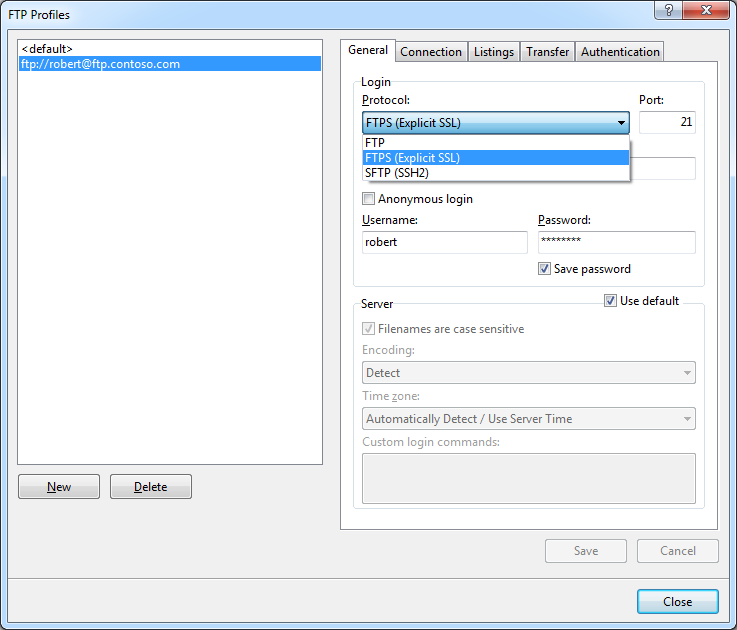Select the <default> profile entry

(47, 48)
